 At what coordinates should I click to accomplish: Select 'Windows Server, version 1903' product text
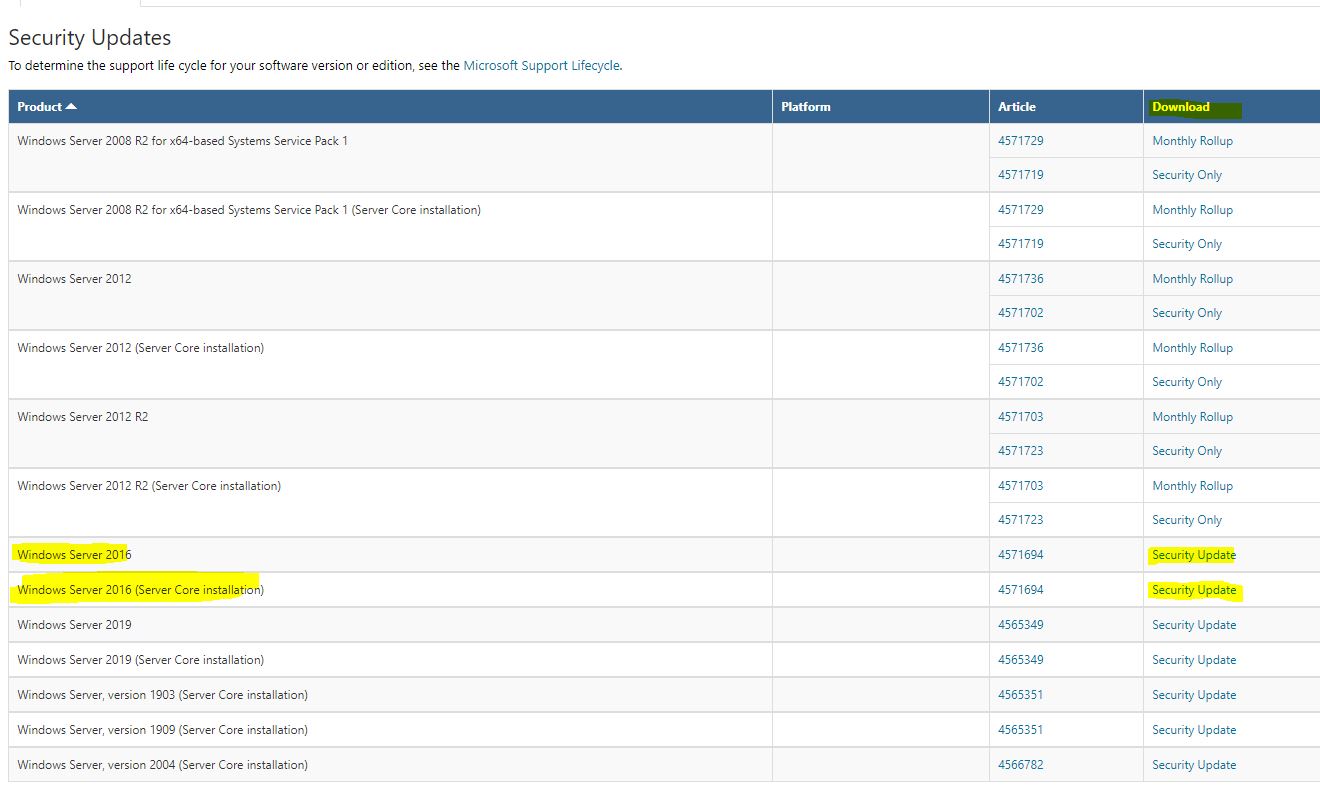(x=162, y=695)
